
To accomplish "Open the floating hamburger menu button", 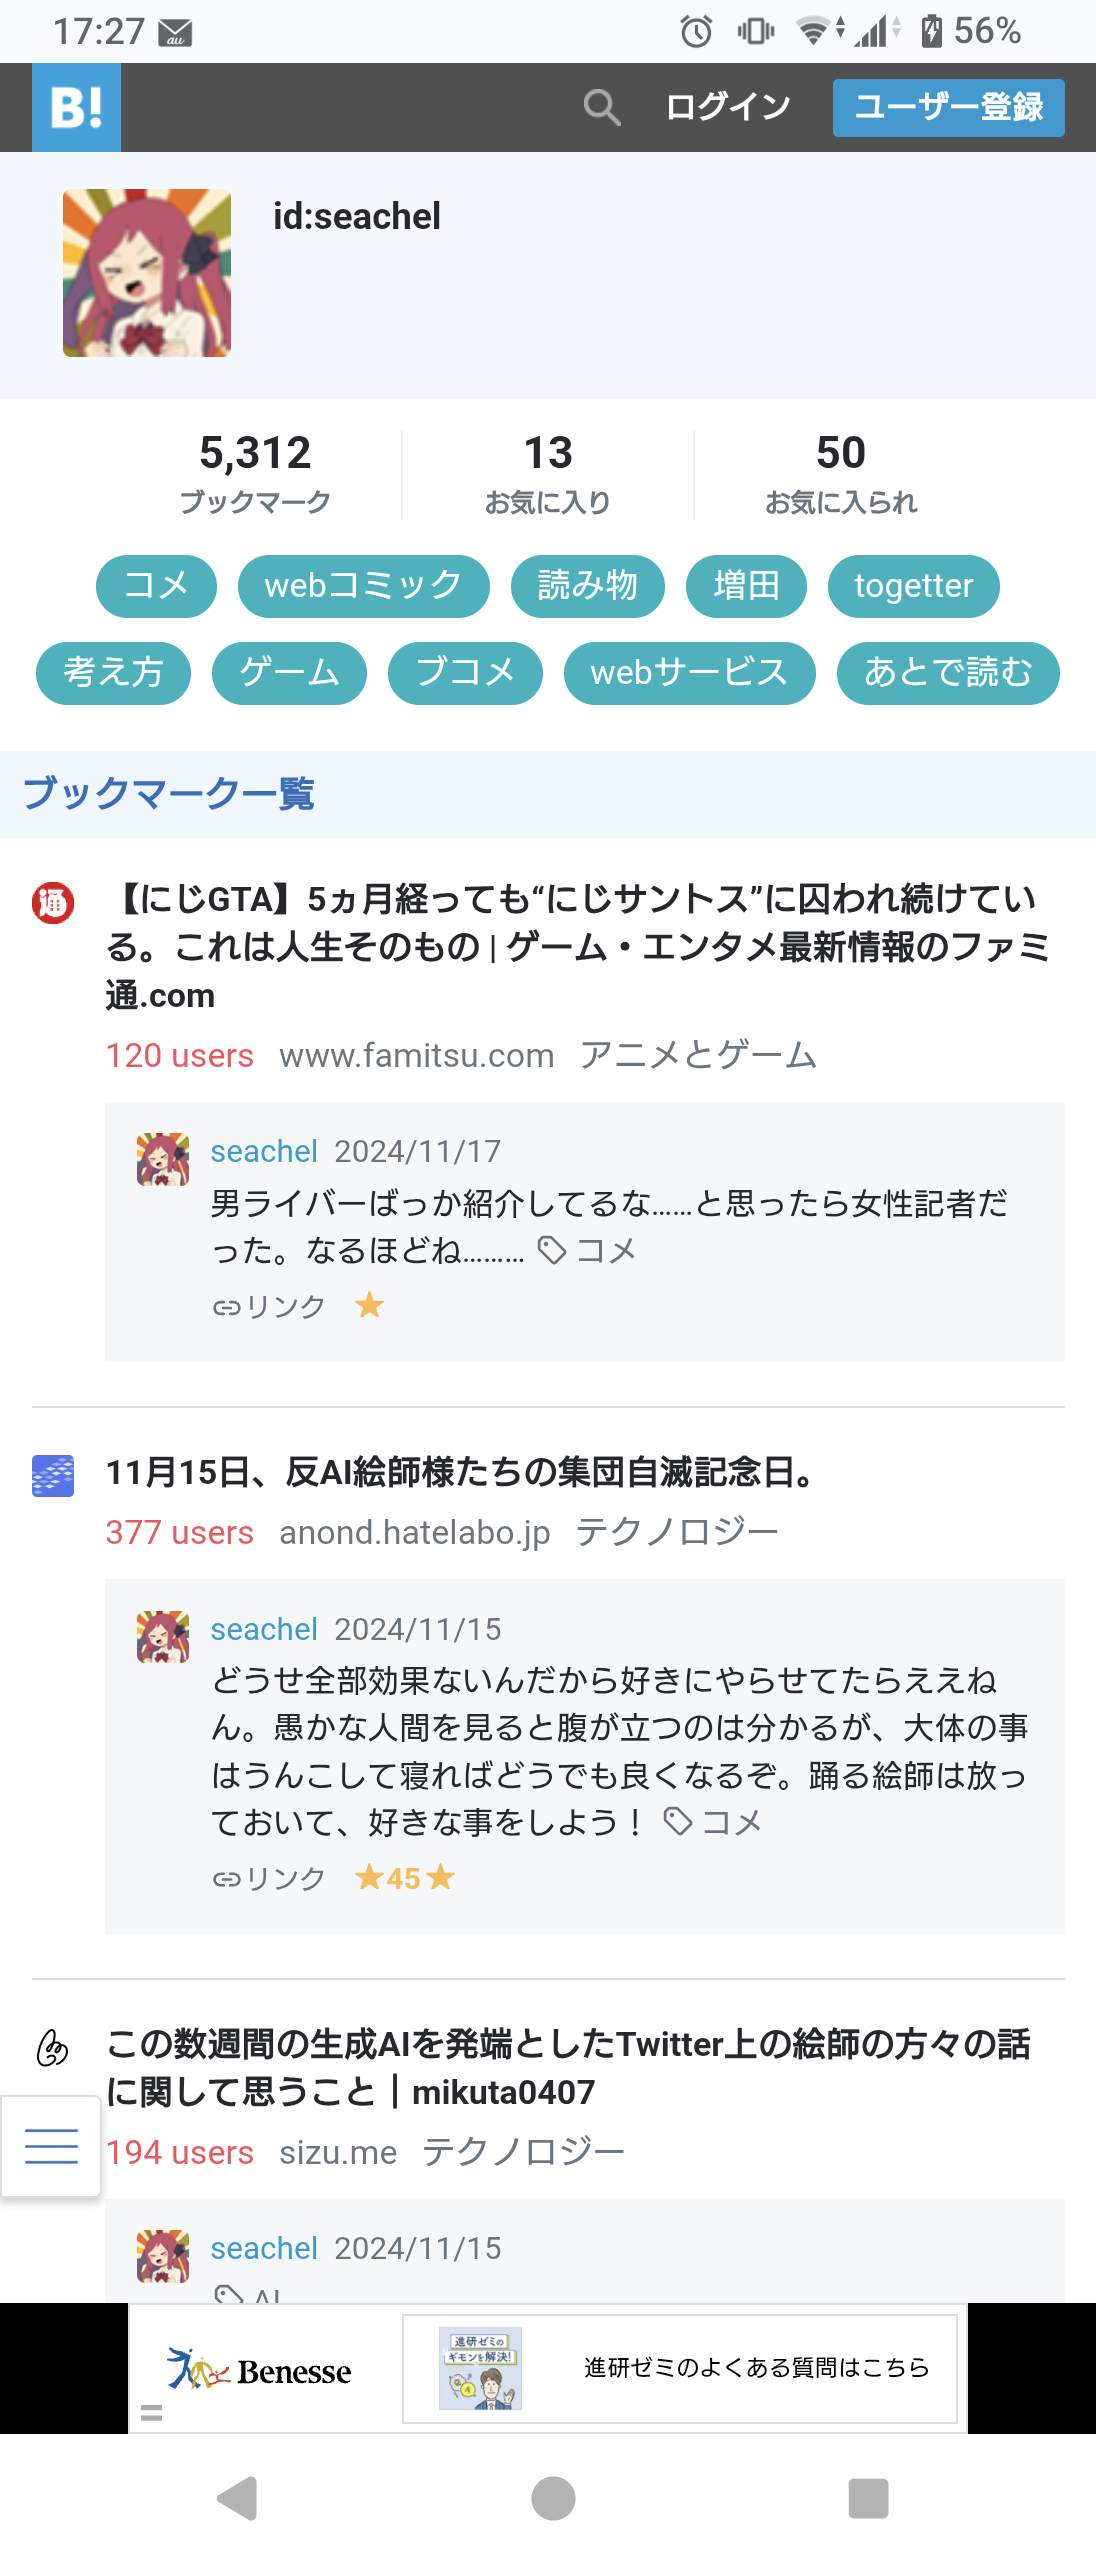I will tap(50, 2146).
